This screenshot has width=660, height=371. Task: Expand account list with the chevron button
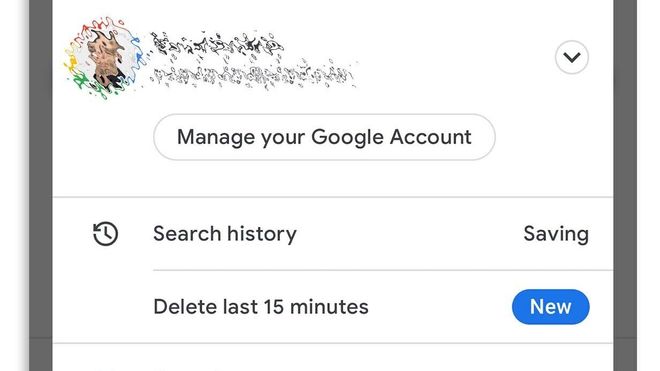(x=572, y=57)
